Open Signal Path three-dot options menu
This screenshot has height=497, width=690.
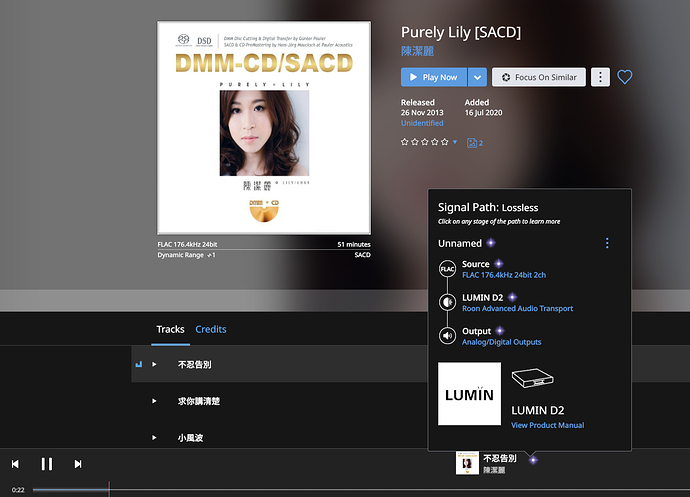point(607,243)
